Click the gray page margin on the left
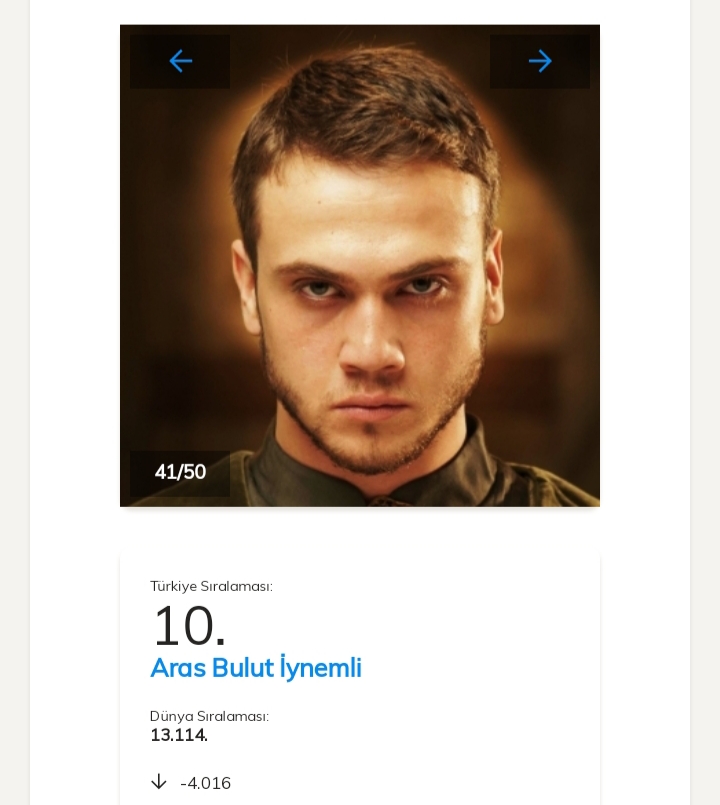The height and width of the screenshot is (805, 720). 14,400
